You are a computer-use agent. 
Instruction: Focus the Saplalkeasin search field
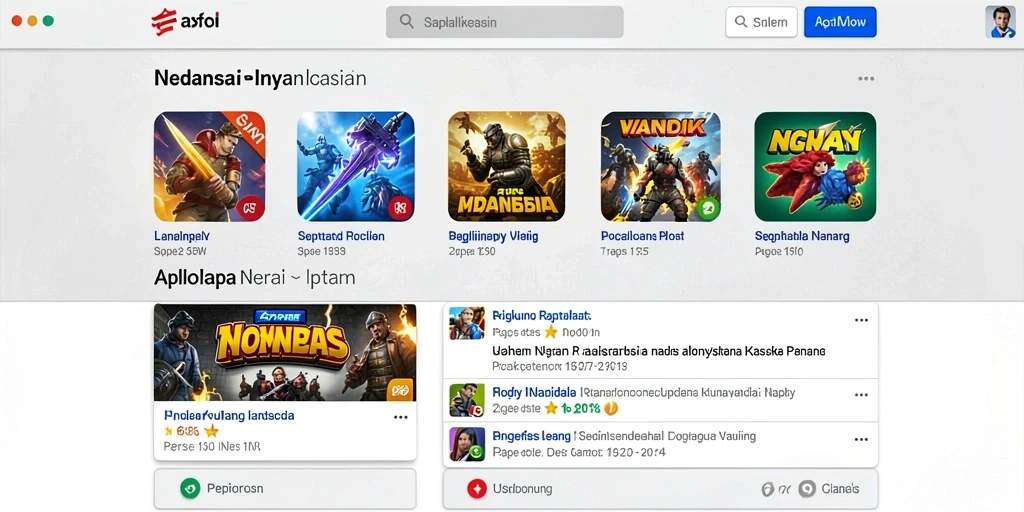(505, 22)
